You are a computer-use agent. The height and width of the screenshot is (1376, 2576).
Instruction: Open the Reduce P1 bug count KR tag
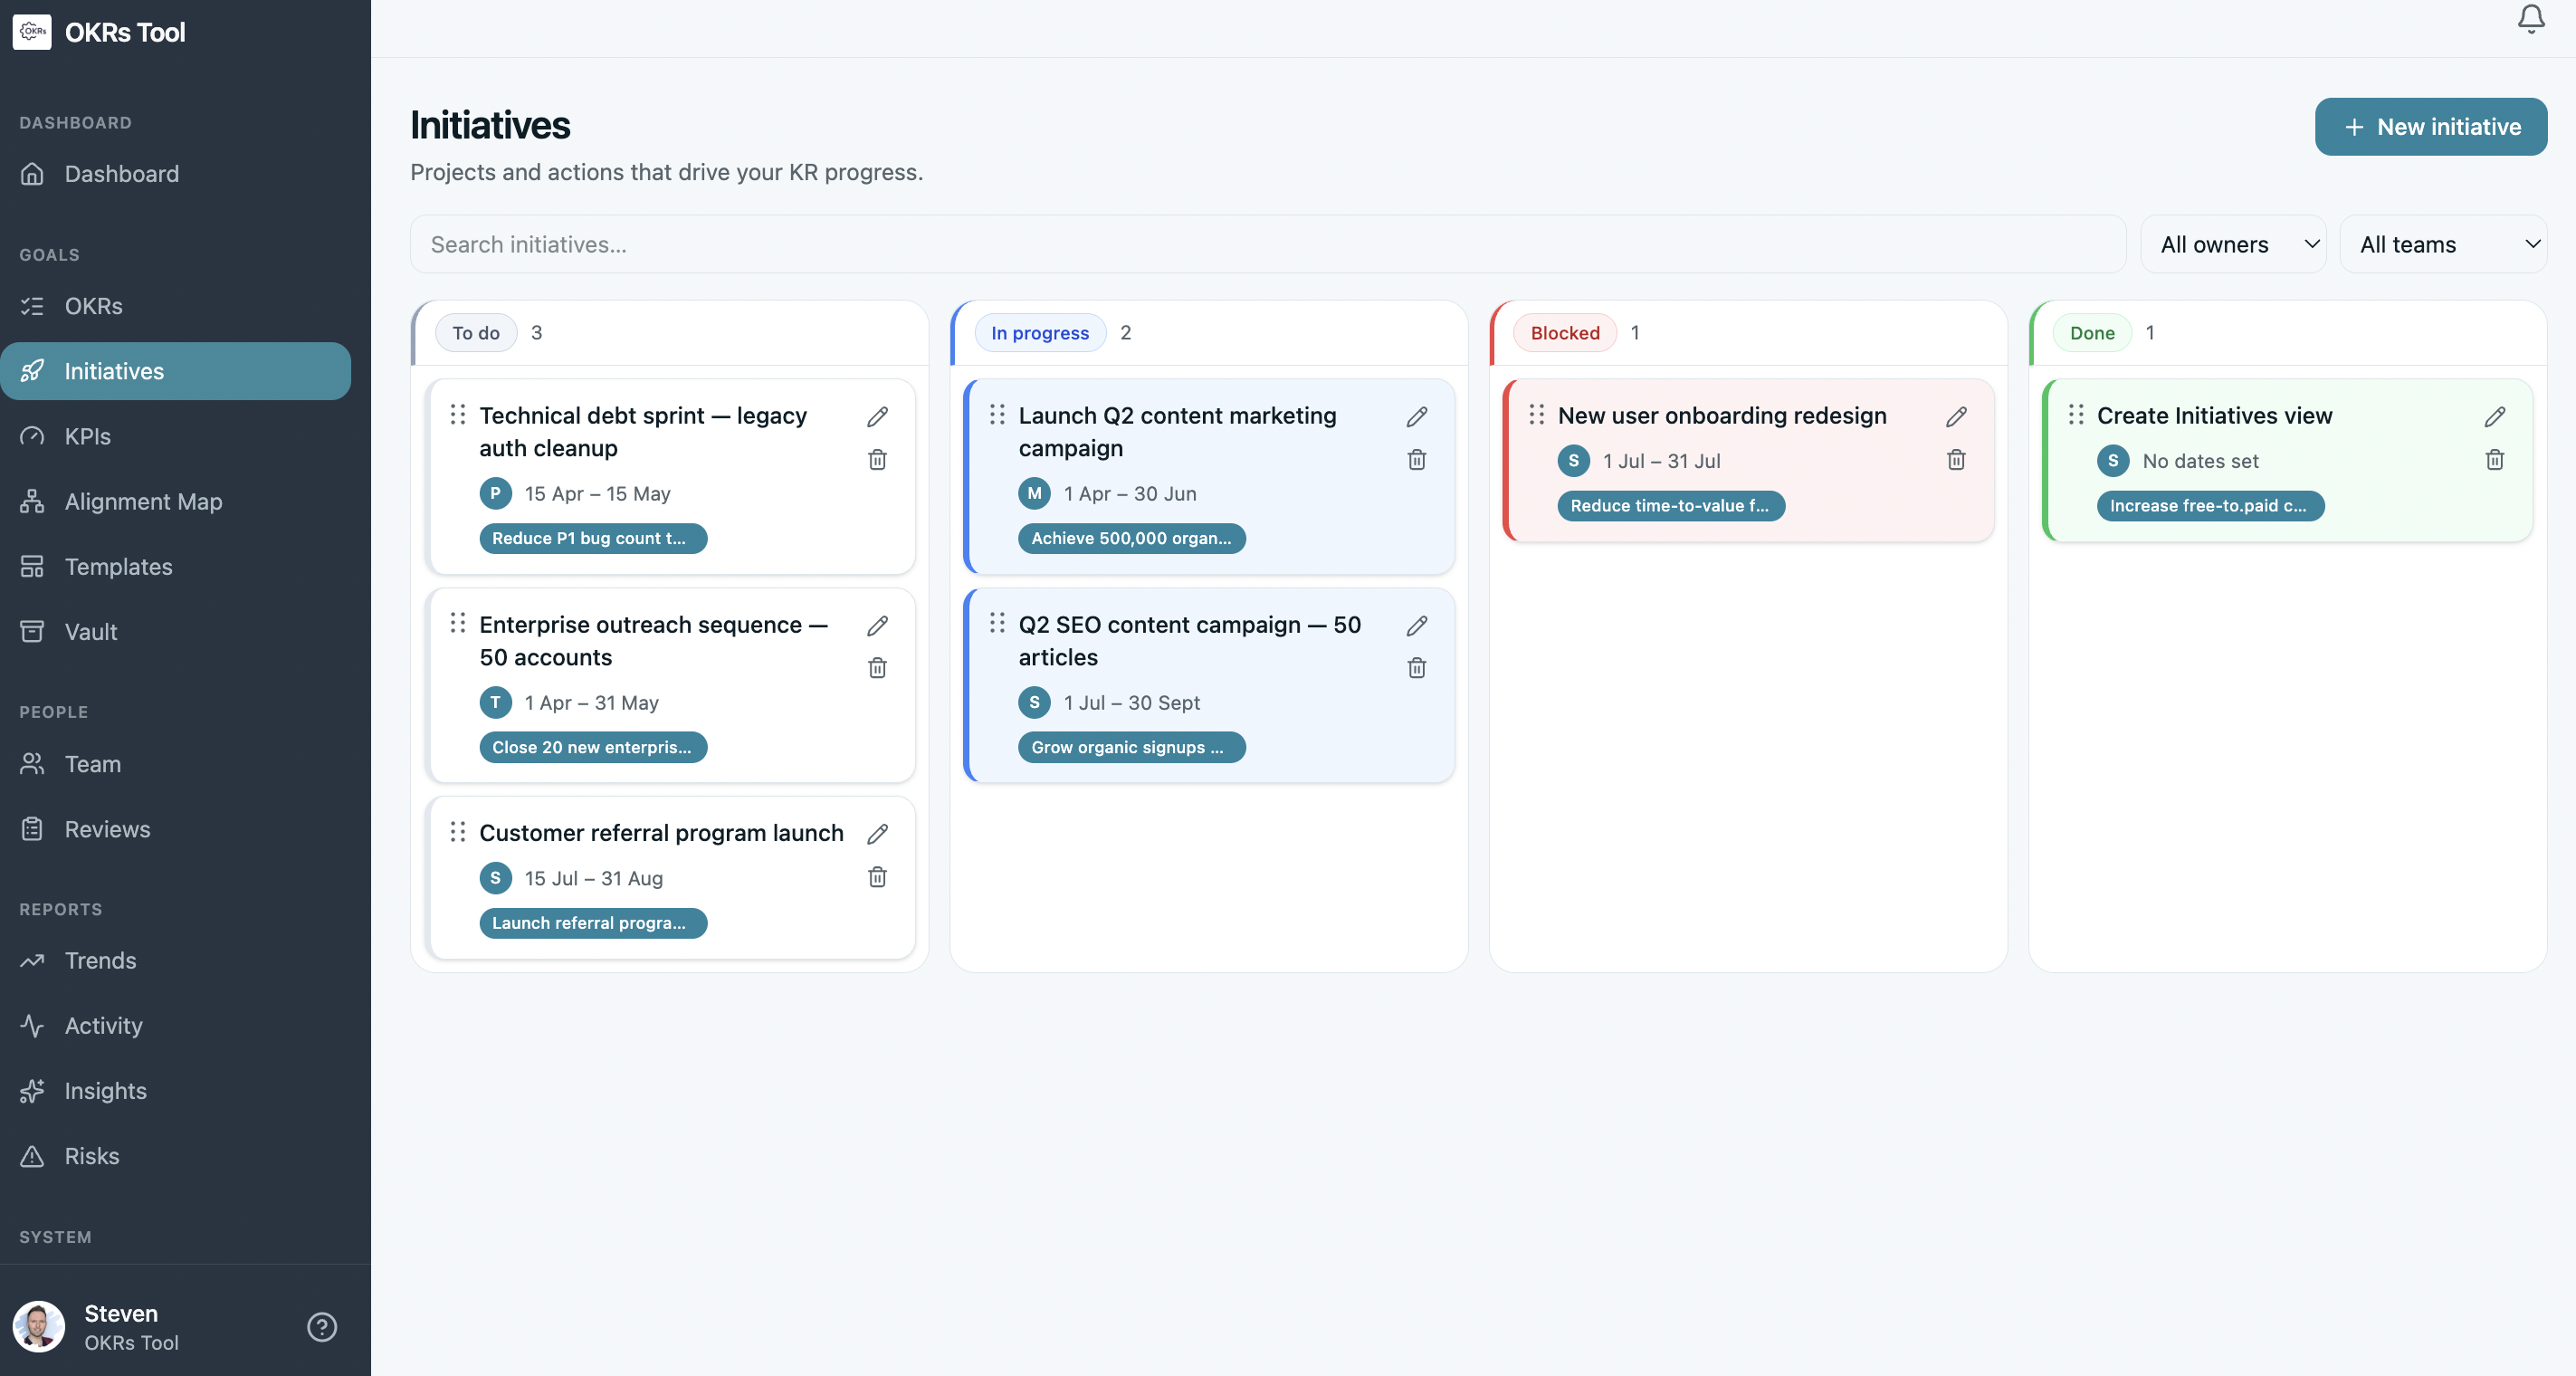pyautogui.click(x=592, y=538)
